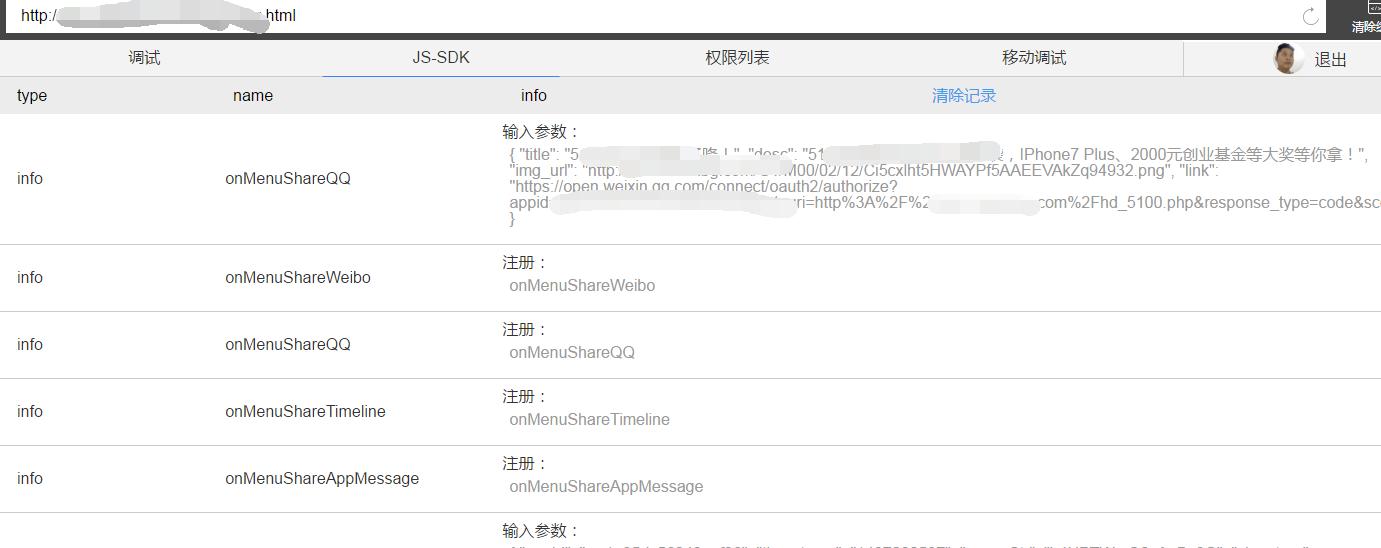This screenshot has width=1381, height=548.
Task: Reload the page with the refresh icon
Action: (1310, 16)
